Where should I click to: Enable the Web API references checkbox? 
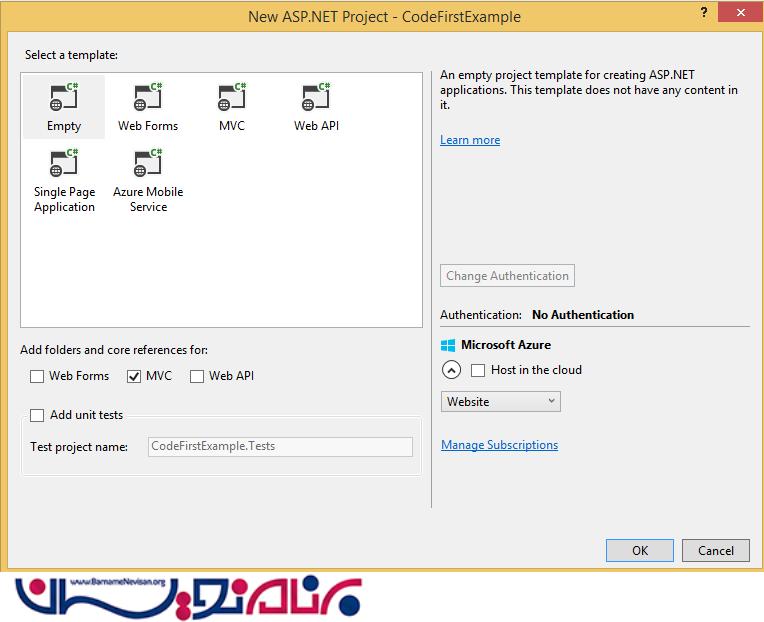197,376
